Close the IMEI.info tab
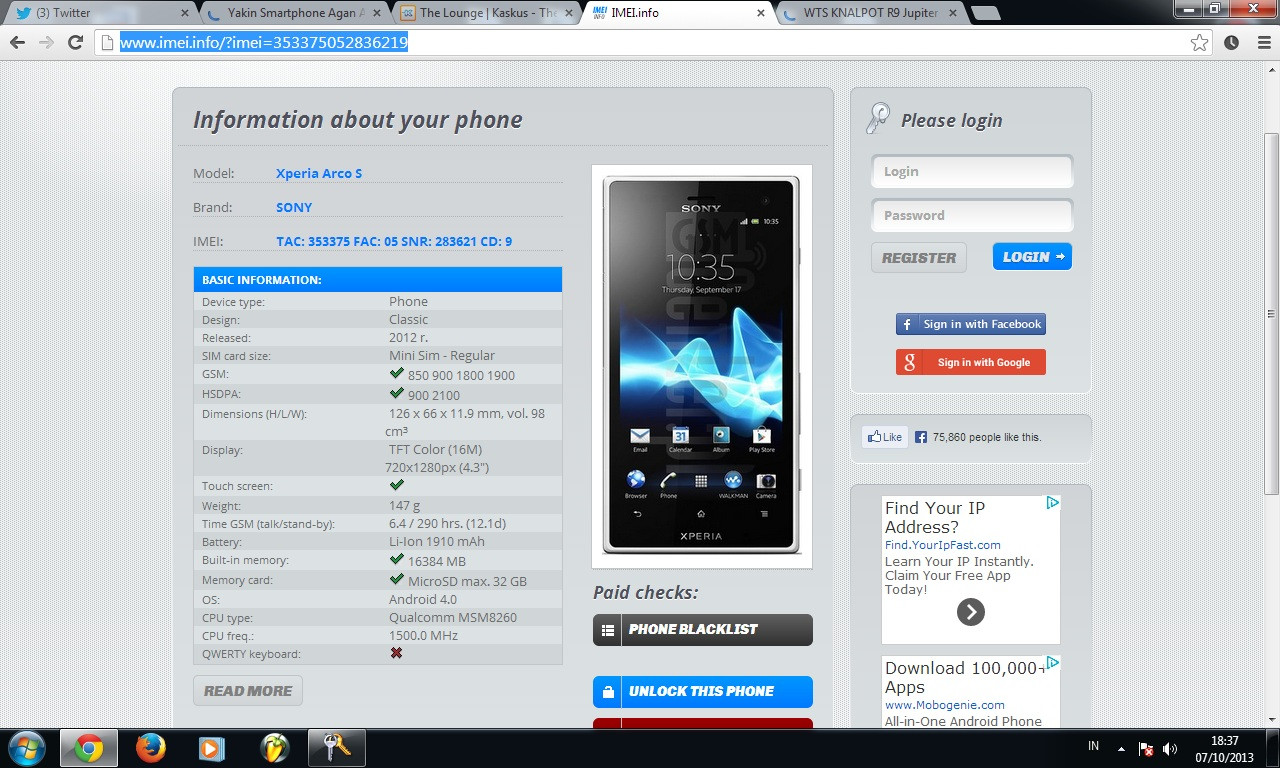 (x=761, y=13)
